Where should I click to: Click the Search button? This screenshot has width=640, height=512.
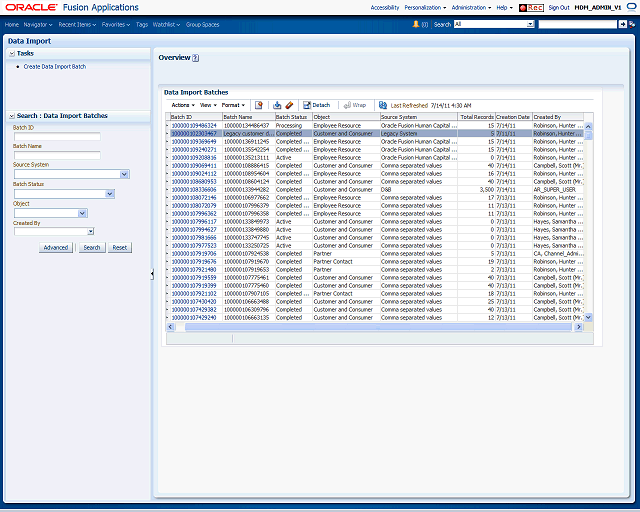coord(92,247)
